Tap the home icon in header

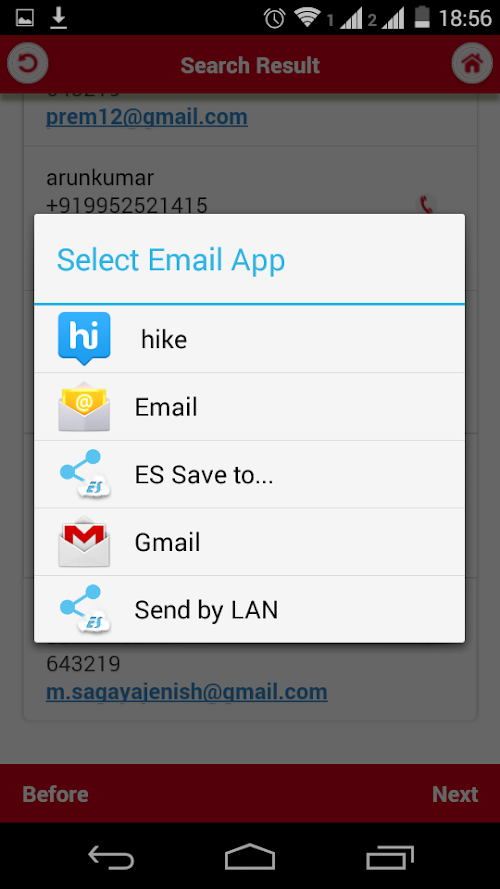pyautogui.click(x=472, y=64)
